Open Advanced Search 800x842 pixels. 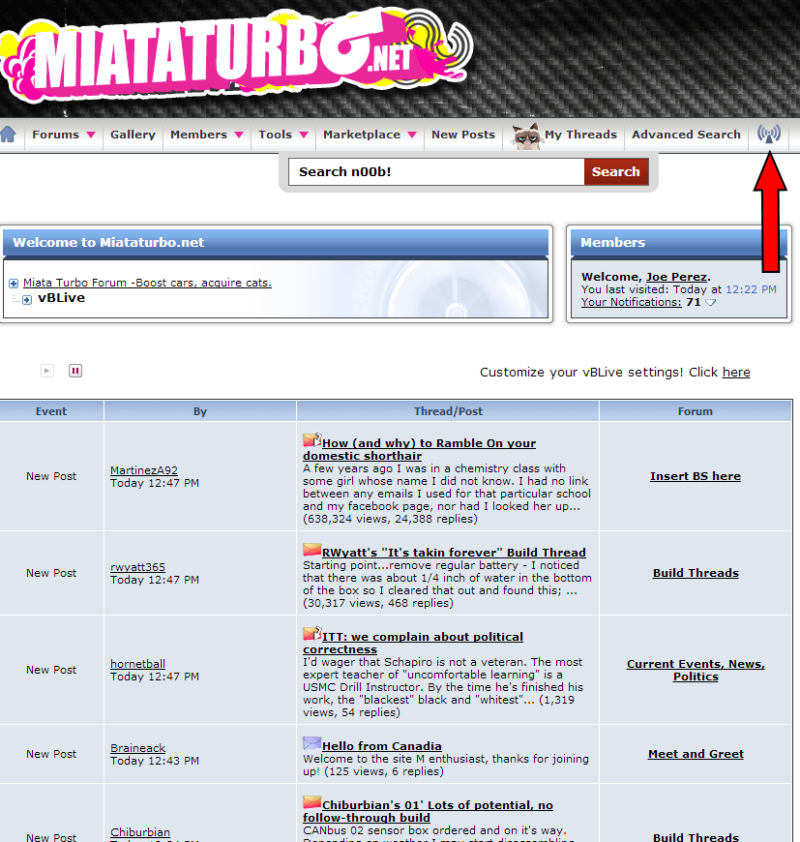click(686, 134)
